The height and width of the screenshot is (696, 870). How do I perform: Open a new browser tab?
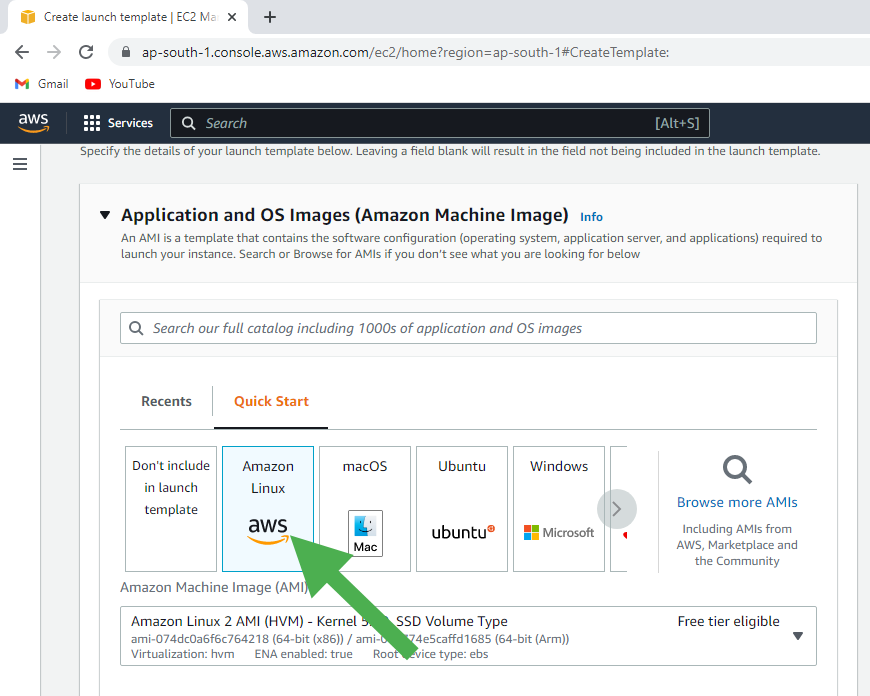270,17
